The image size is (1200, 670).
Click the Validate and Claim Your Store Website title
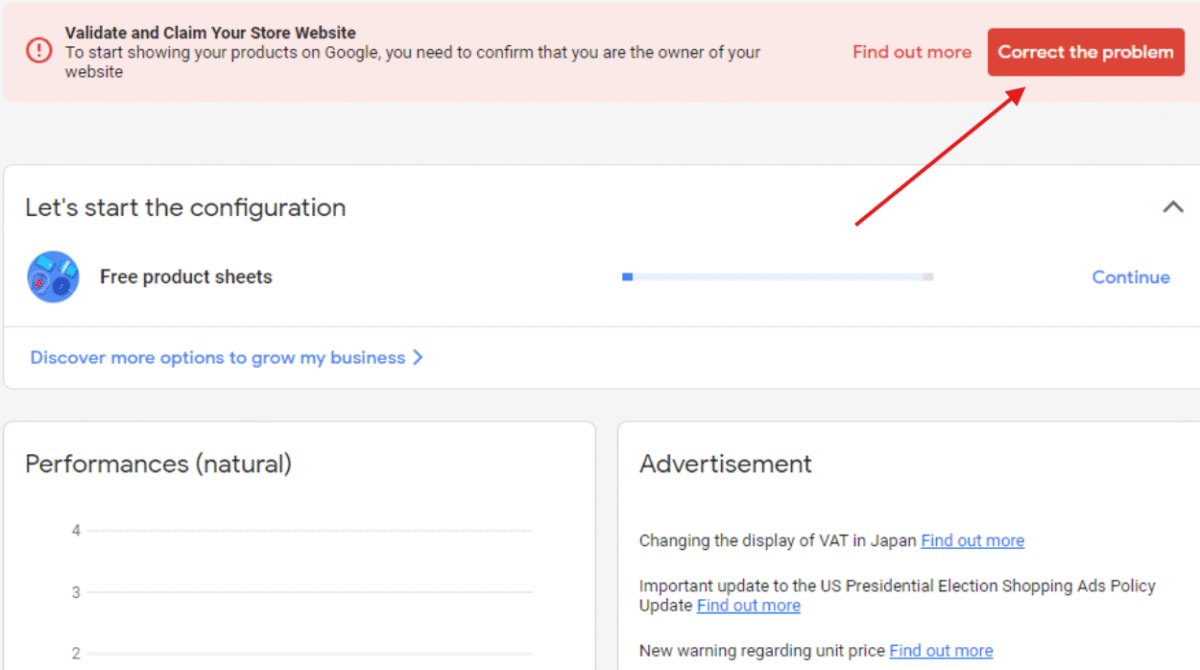[x=210, y=33]
